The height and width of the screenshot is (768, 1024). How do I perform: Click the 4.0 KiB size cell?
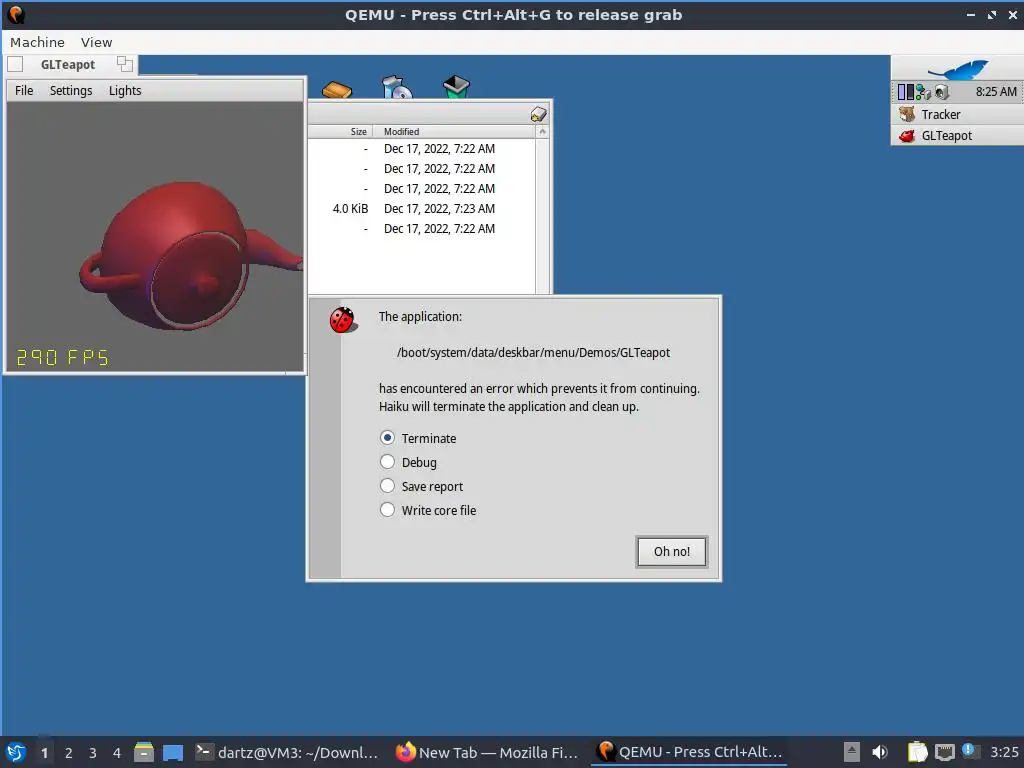coord(350,209)
